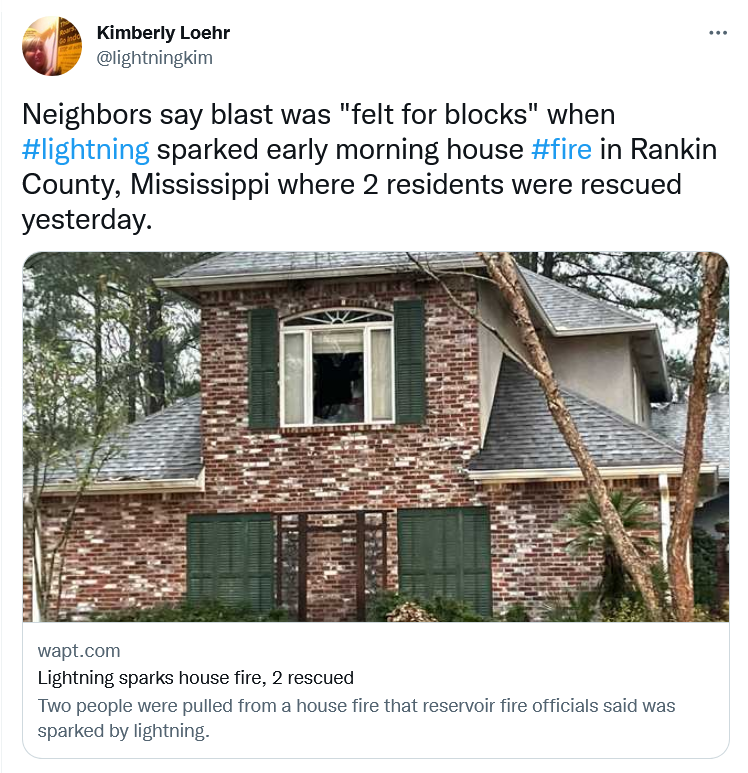Visit the @lightningkim handle

pos(154,58)
